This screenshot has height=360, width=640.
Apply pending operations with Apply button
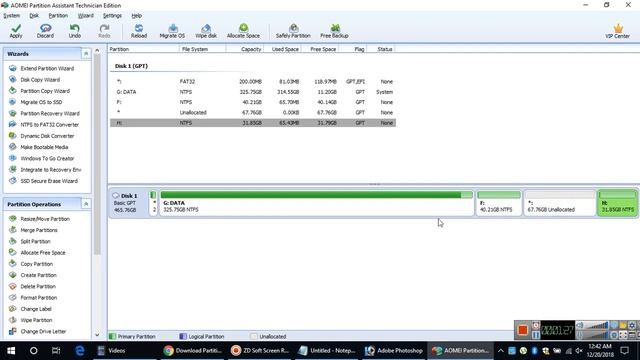(x=16, y=31)
